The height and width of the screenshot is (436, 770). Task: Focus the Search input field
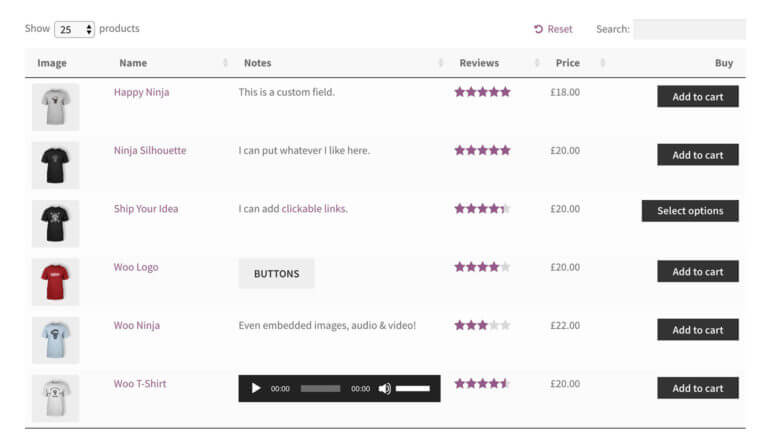click(x=689, y=29)
